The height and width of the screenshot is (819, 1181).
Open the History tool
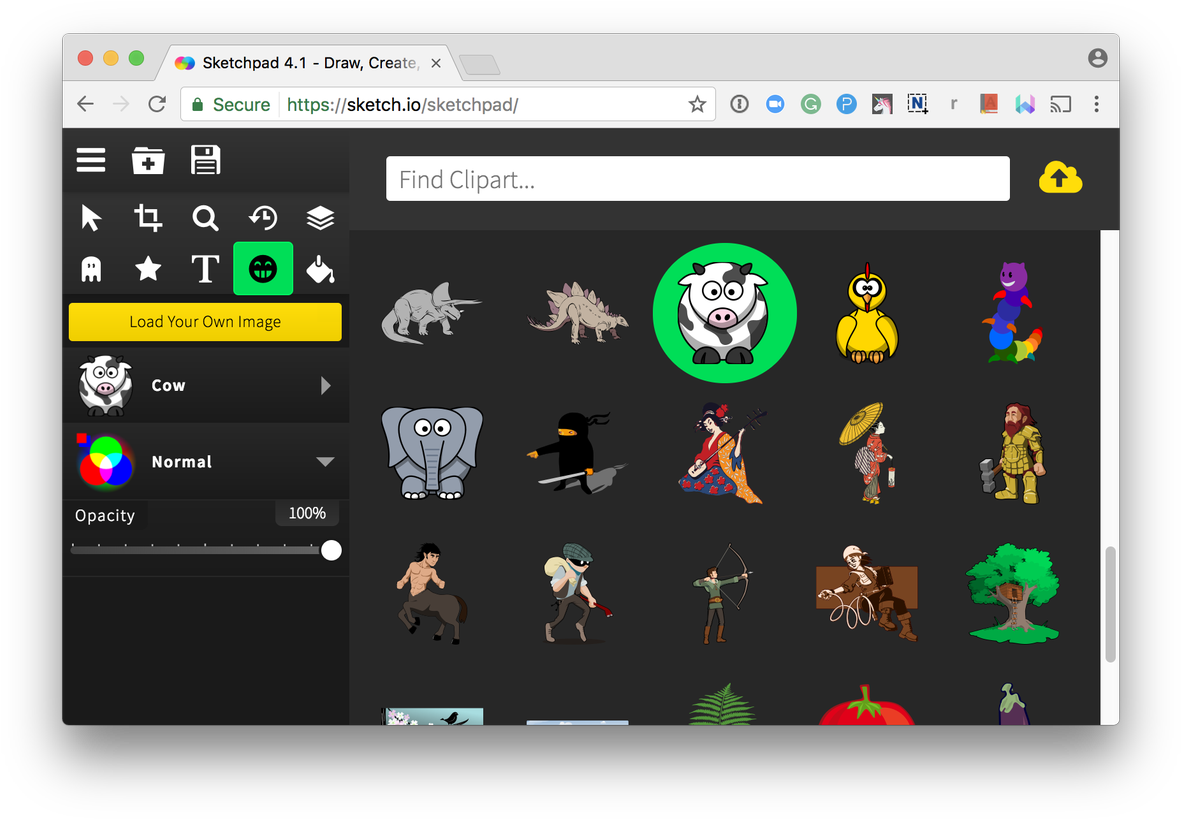(263, 218)
